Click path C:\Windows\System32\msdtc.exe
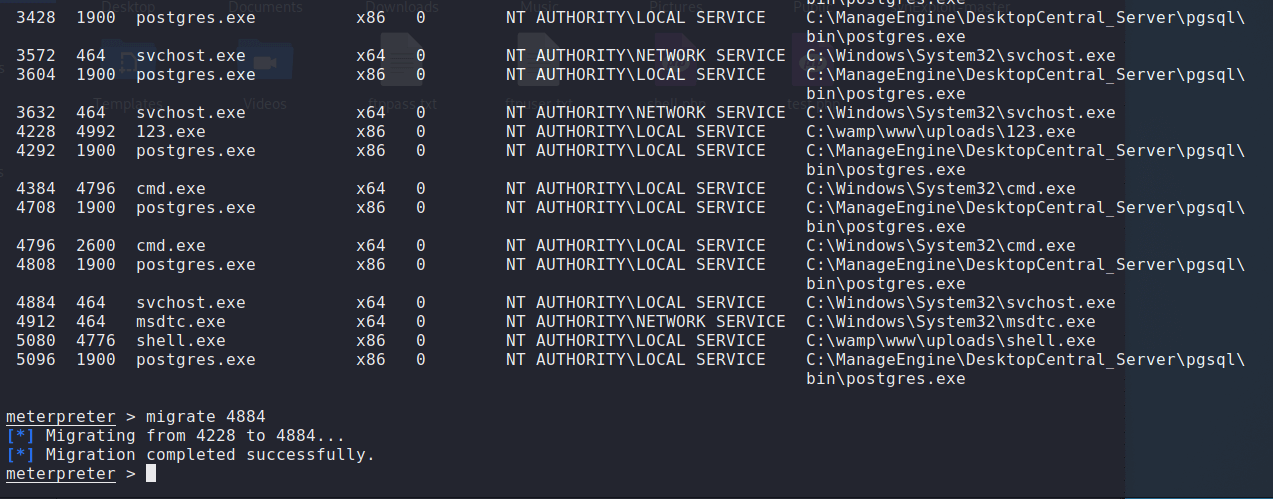The width and height of the screenshot is (1273, 499). (x=951, y=322)
